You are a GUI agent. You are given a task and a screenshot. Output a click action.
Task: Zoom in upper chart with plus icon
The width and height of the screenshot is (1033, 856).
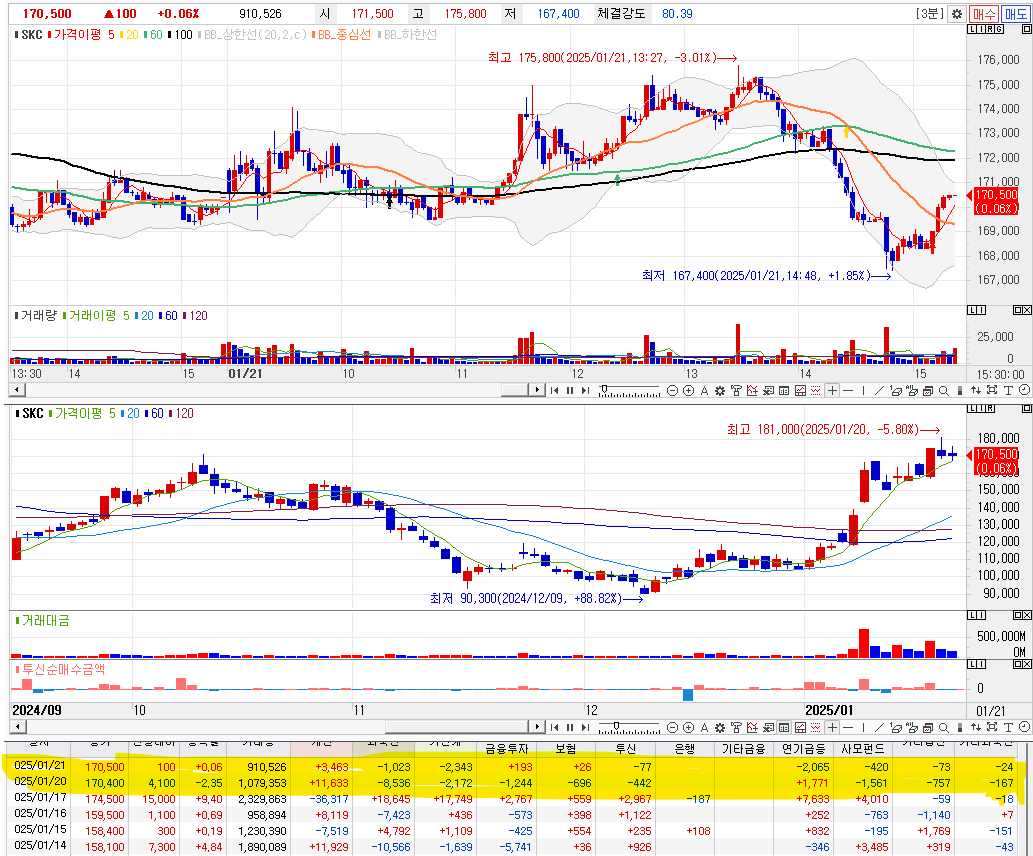point(688,391)
